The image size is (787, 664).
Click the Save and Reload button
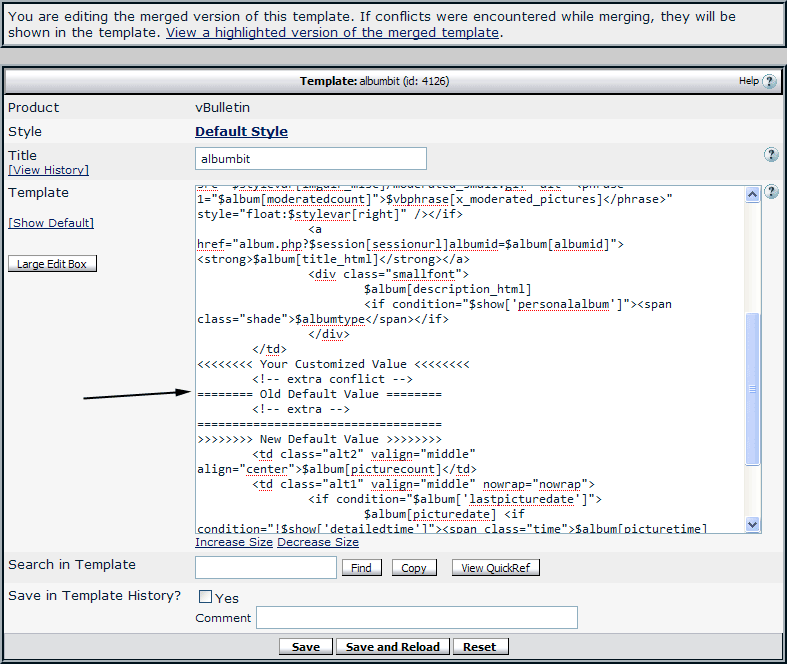click(x=393, y=647)
